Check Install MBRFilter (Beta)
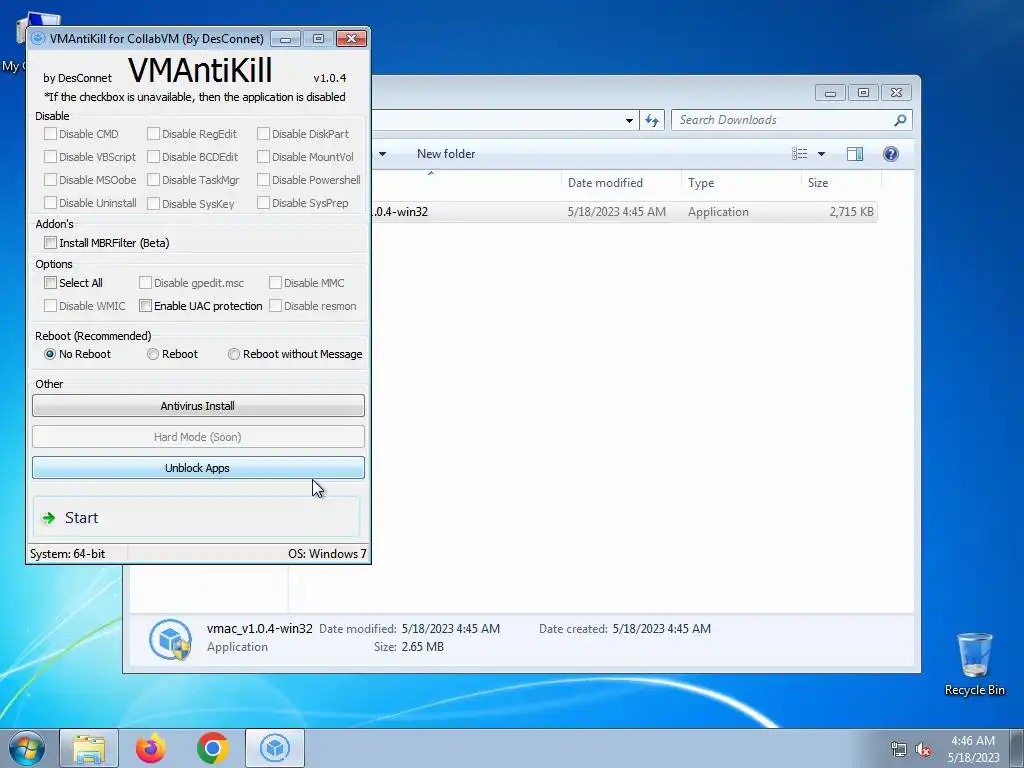1024x768 pixels. (50, 243)
